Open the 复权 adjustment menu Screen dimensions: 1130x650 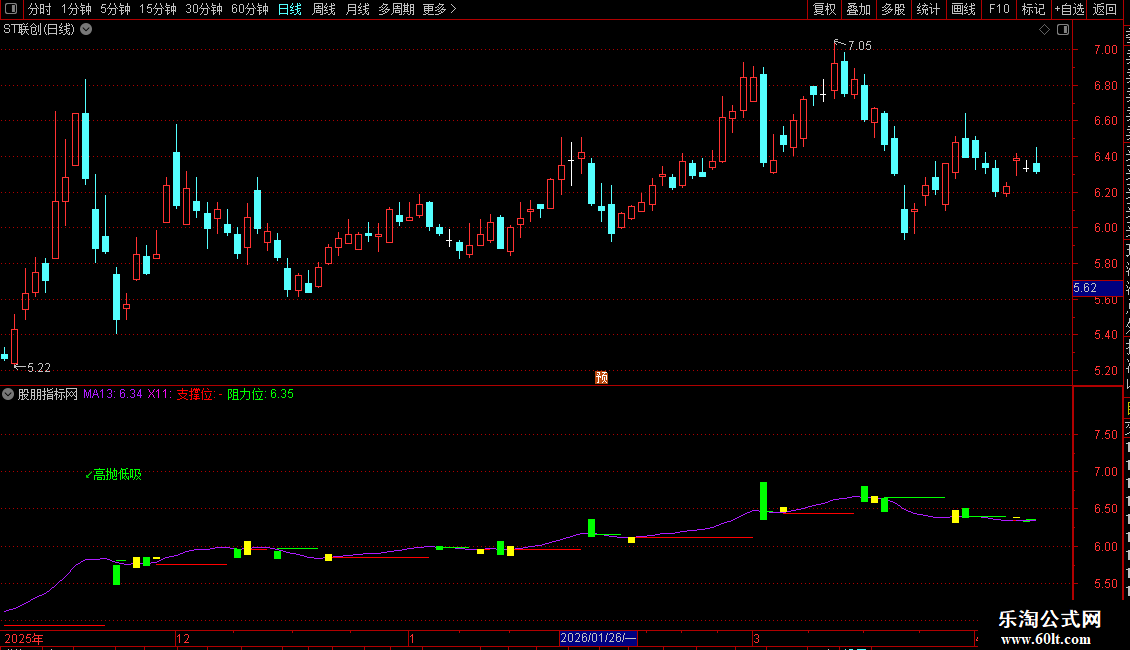tap(824, 9)
